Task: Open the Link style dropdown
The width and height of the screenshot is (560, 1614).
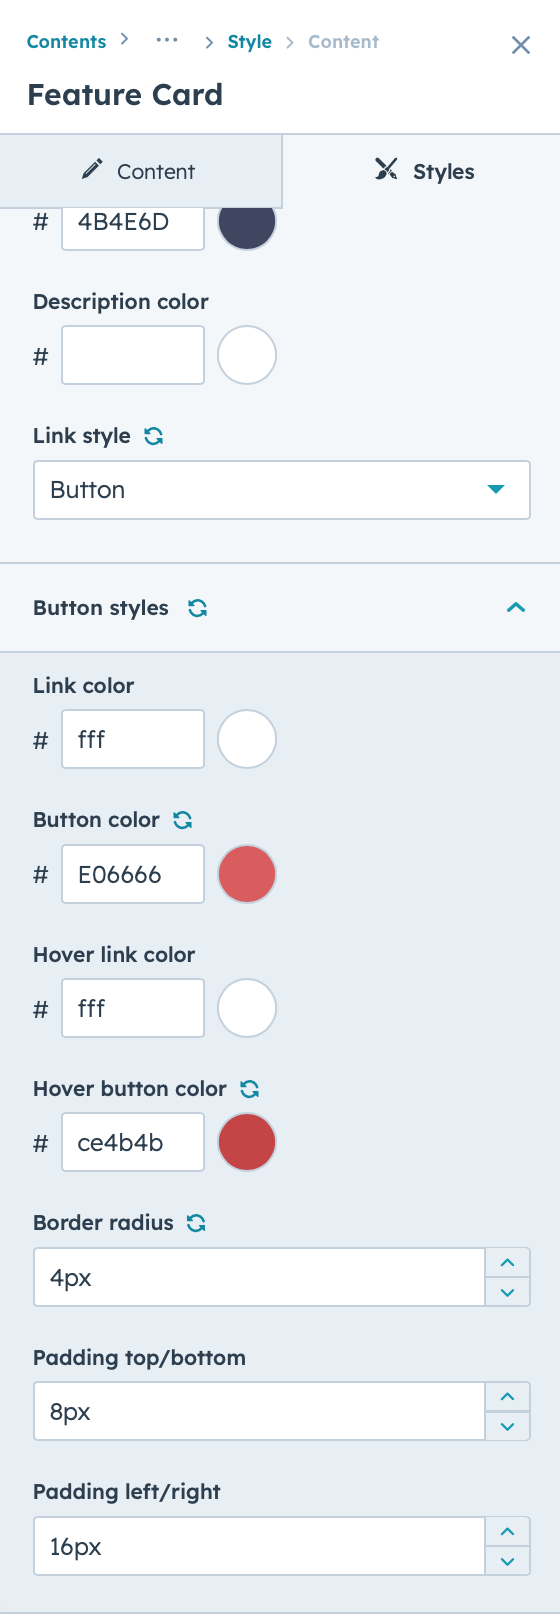Action: [282, 490]
